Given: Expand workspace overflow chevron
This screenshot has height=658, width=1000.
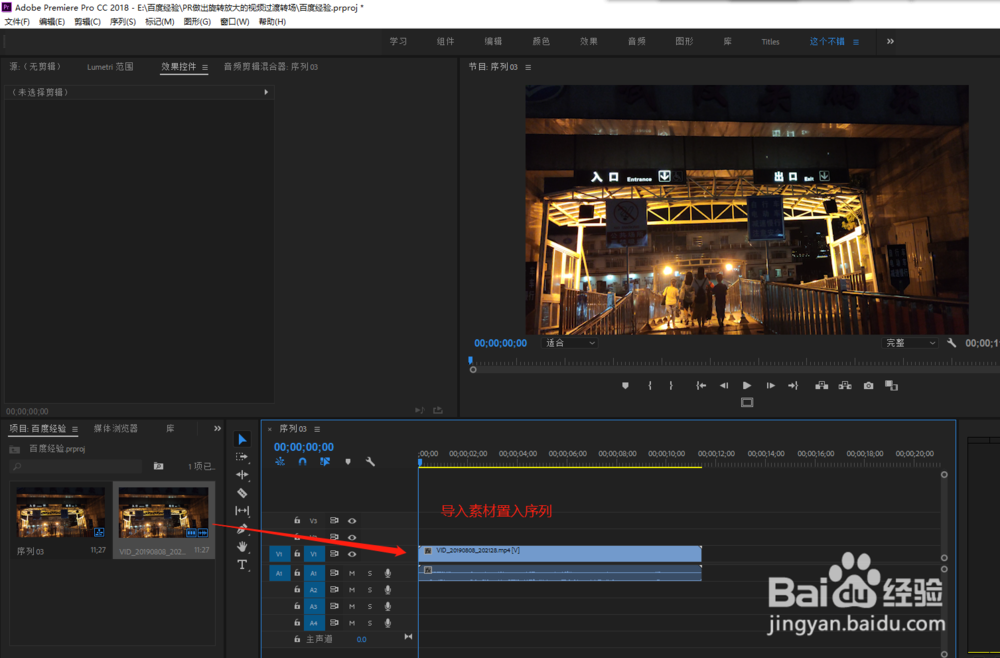Looking at the screenshot, I should (x=890, y=41).
